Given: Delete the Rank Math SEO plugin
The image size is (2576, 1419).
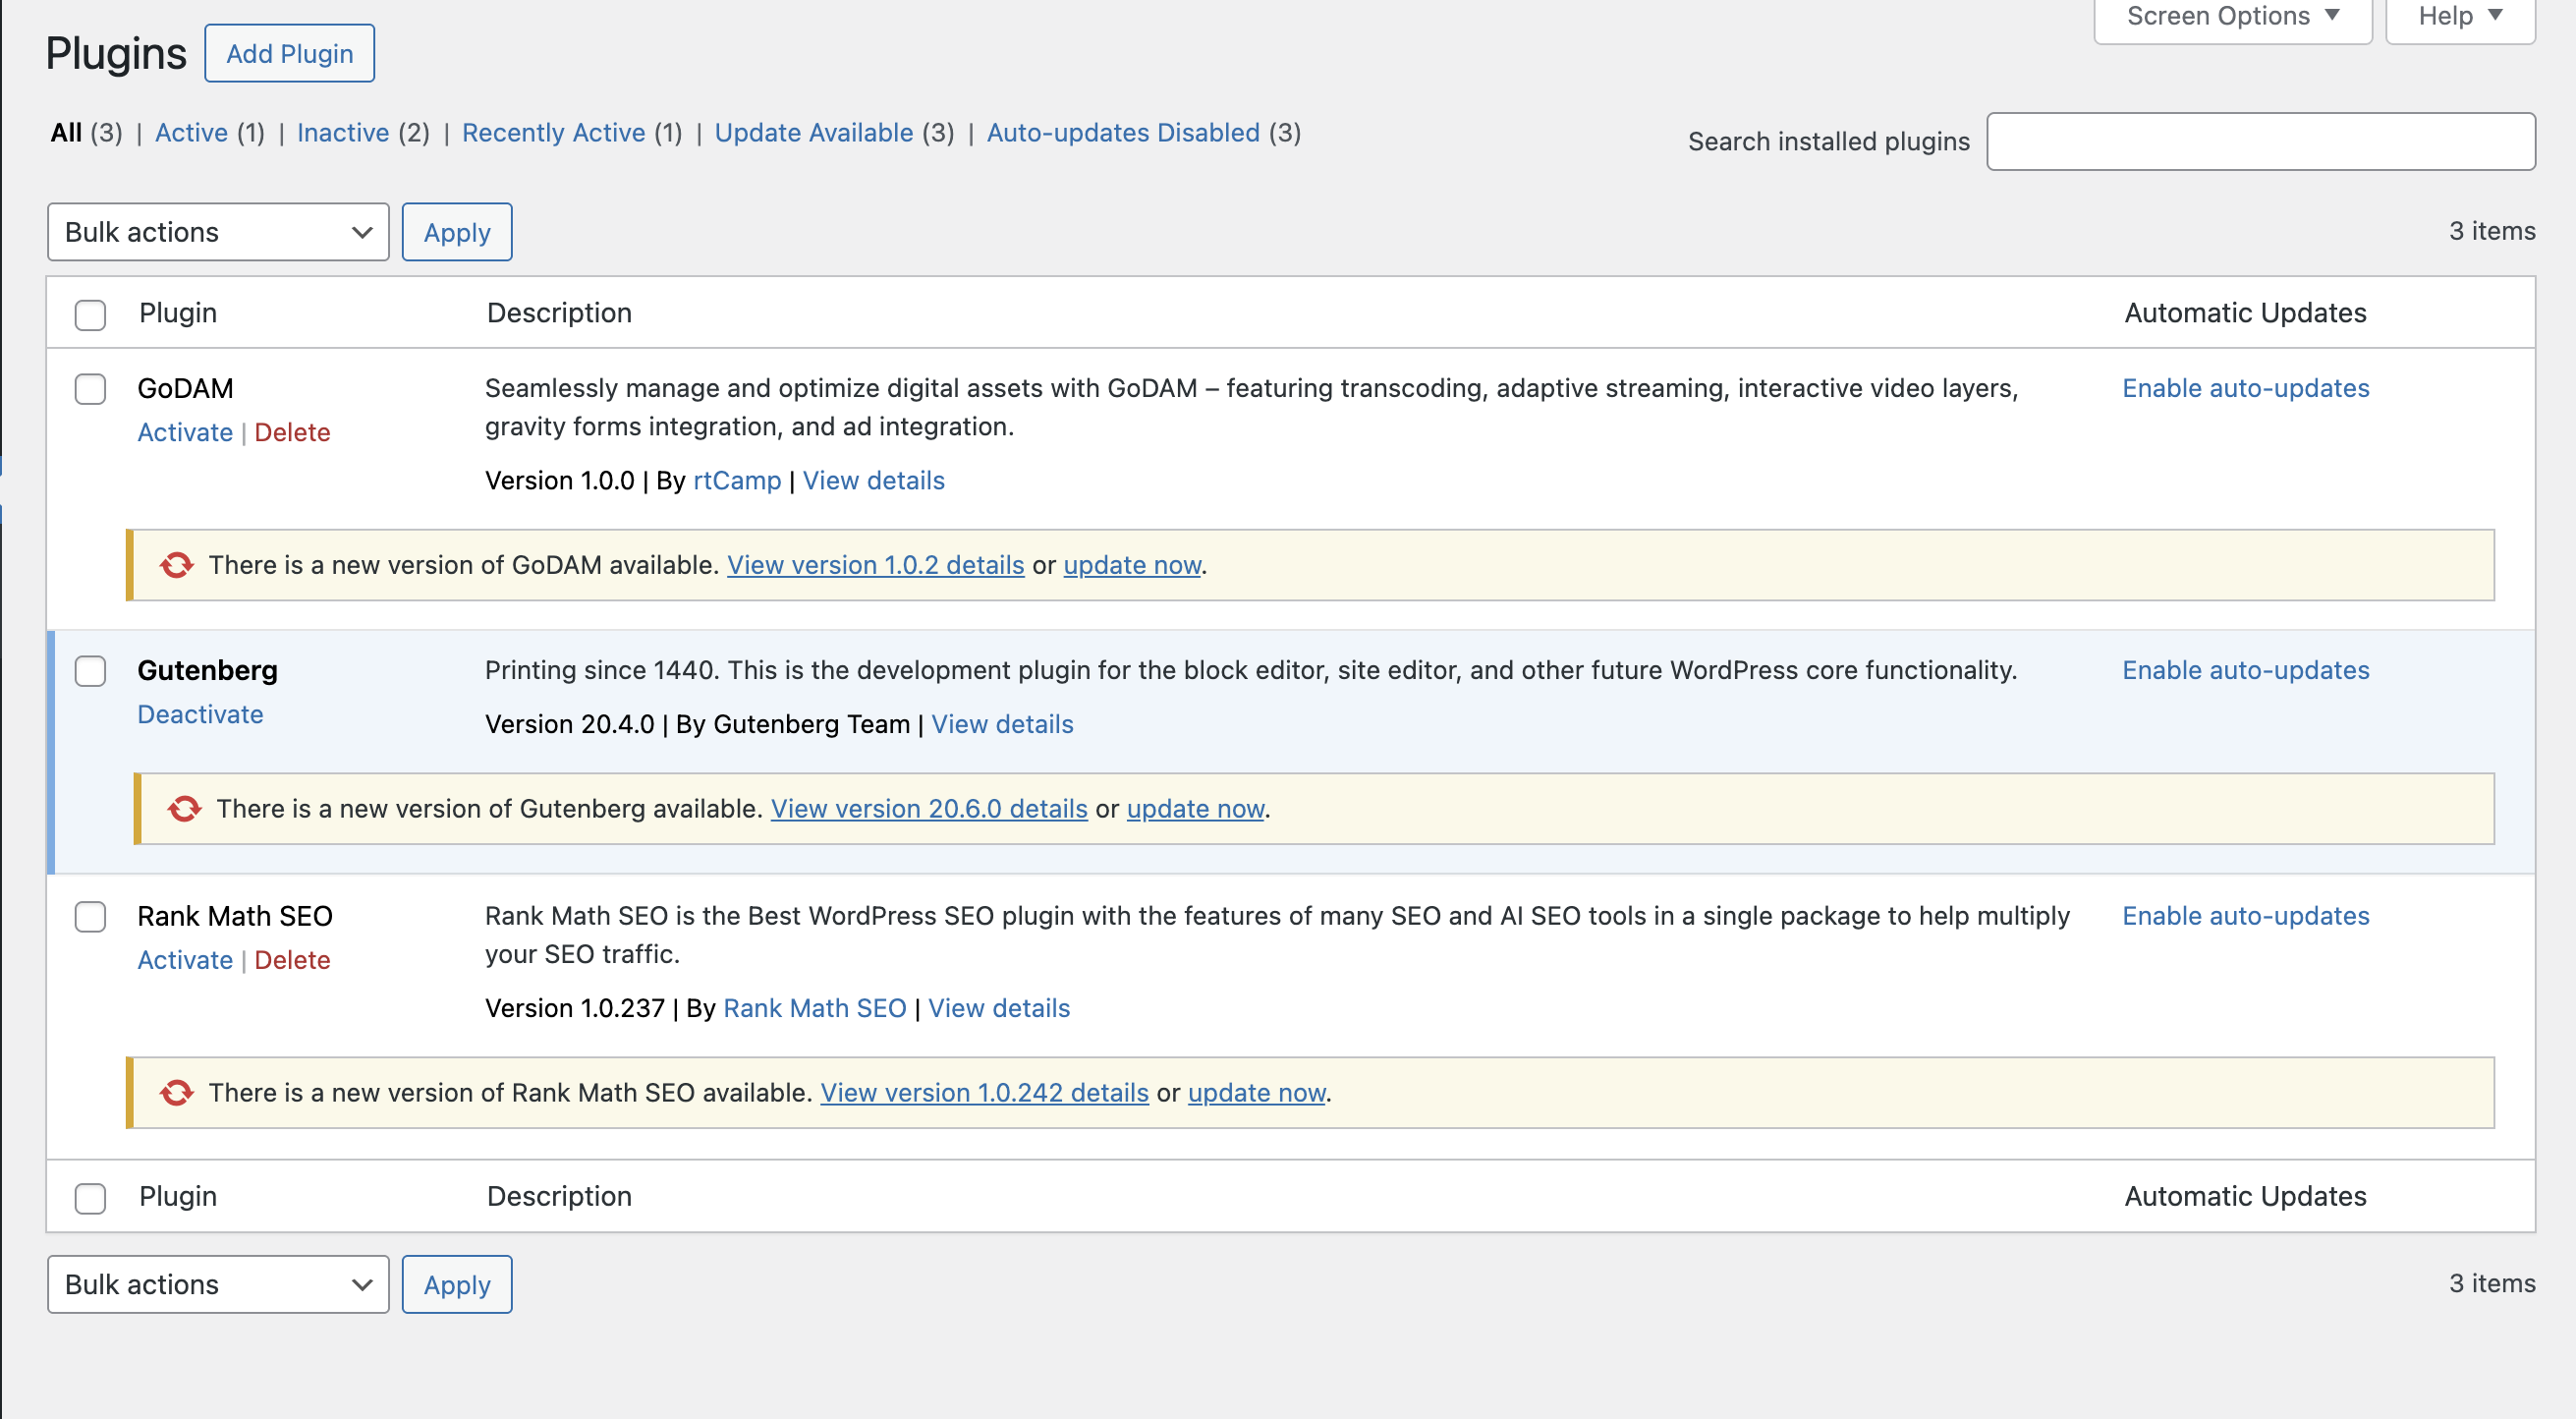Looking at the screenshot, I should [x=293, y=959].
